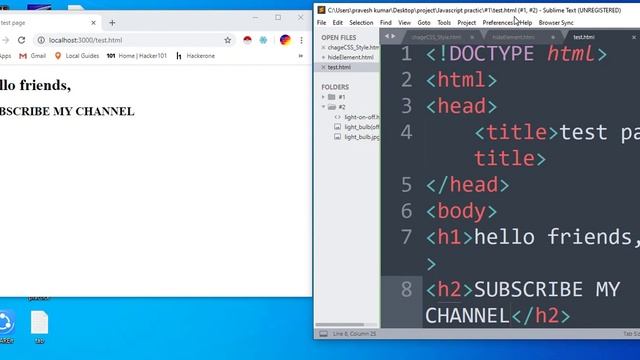Select hideElement.html in Open Files
Viewport: 640px width, 360px height.
click(x=351, y=58)
